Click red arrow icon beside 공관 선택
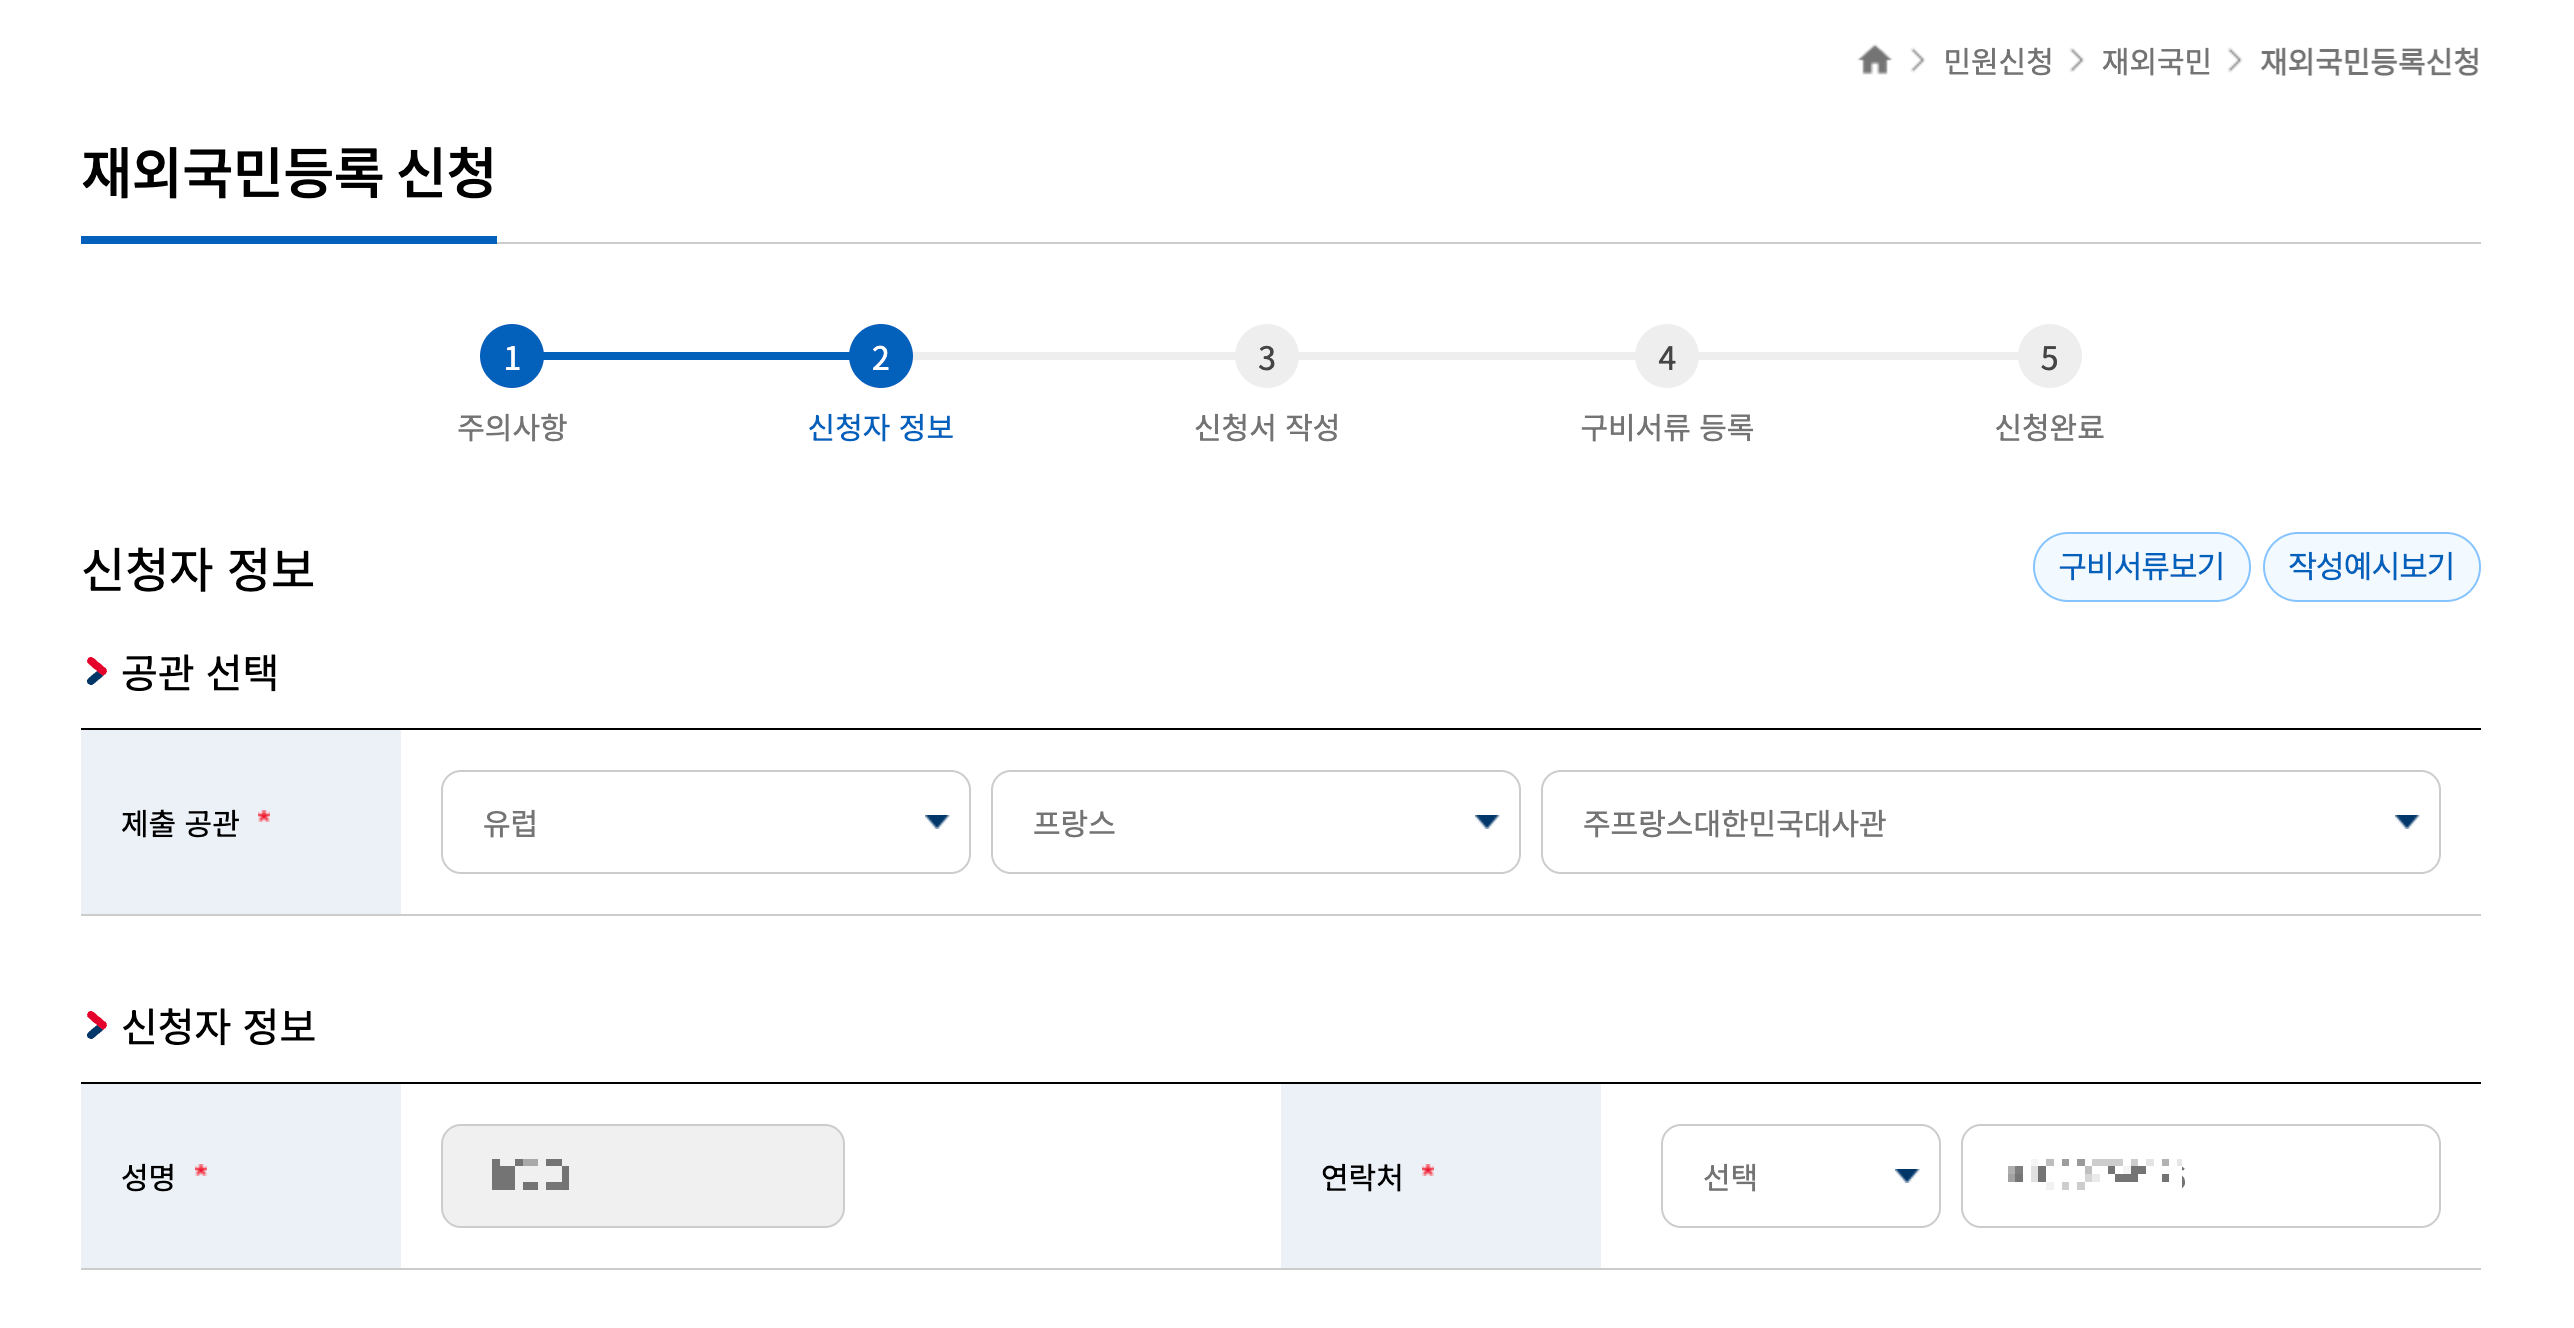Viewport: 2574px width, 1328px height. 96,671
